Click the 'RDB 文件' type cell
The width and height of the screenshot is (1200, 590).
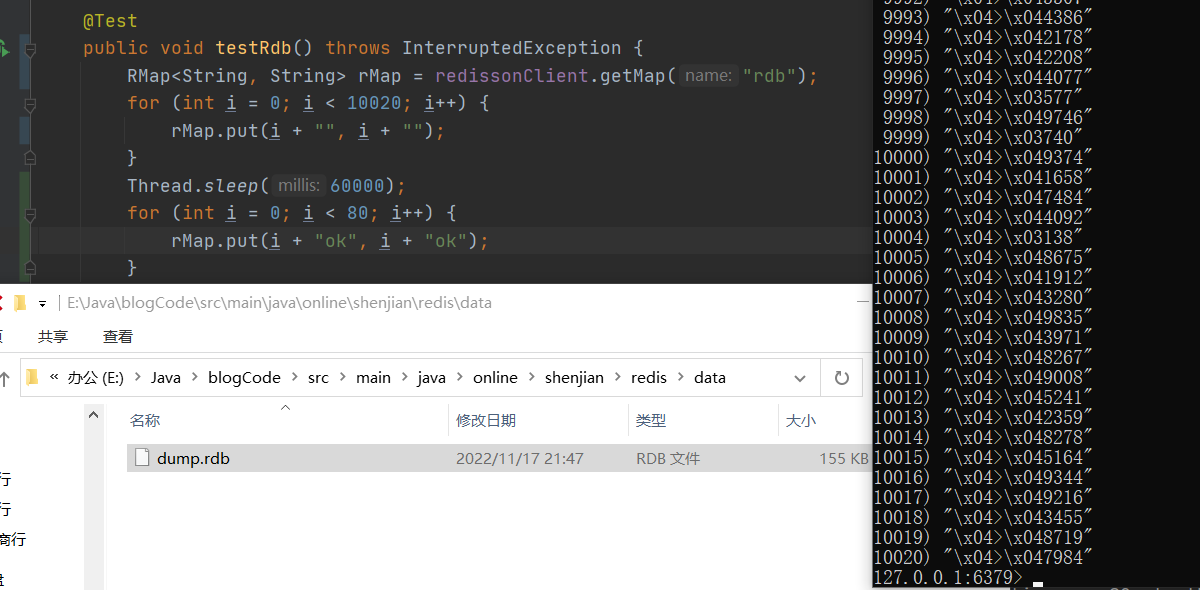coord(668,459)
